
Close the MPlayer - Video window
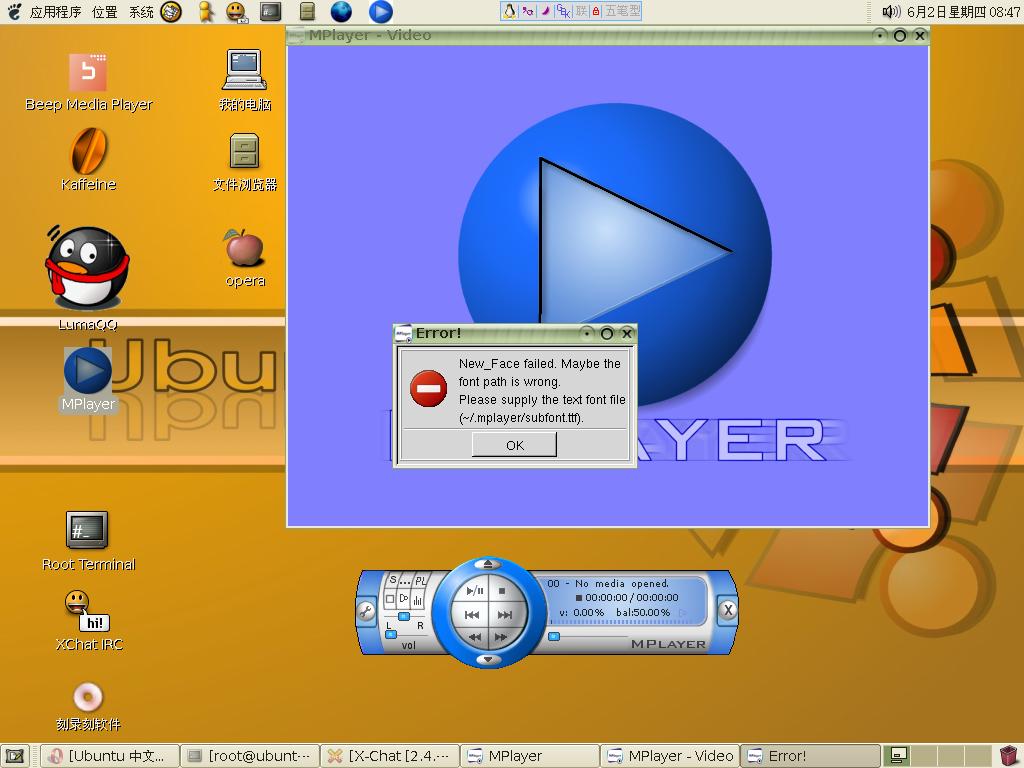[920, 35]
